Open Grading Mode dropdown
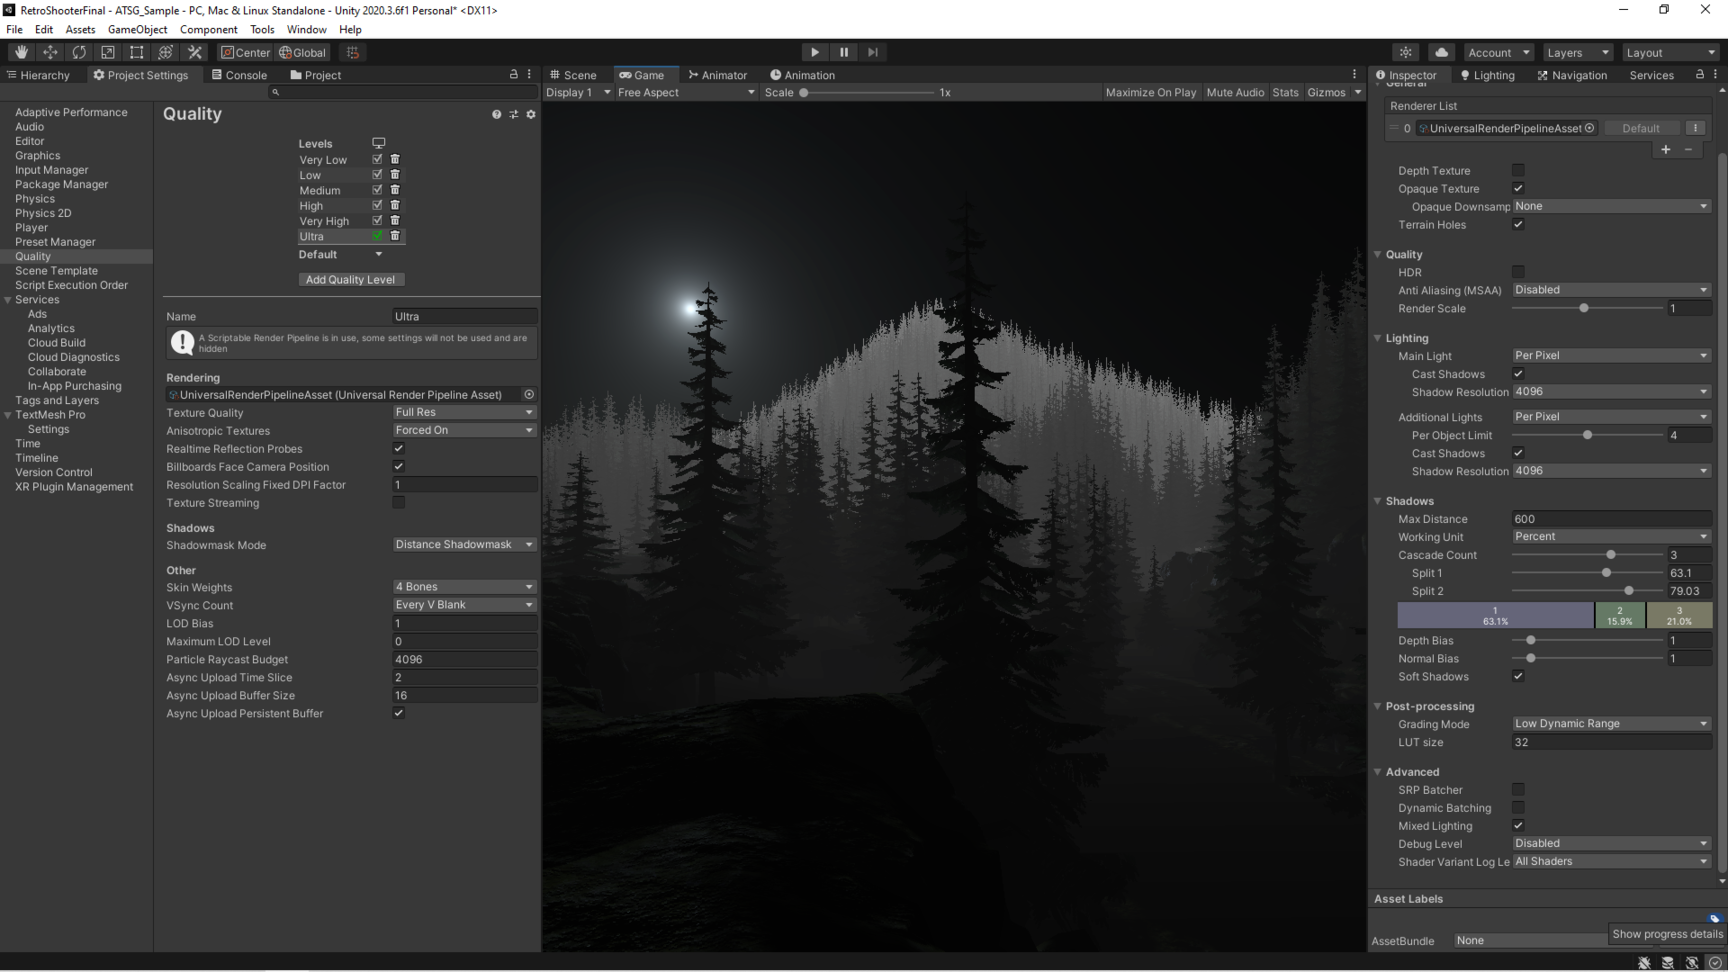The width and height of the screenshot is (1728, 972). coord(1611,724)
